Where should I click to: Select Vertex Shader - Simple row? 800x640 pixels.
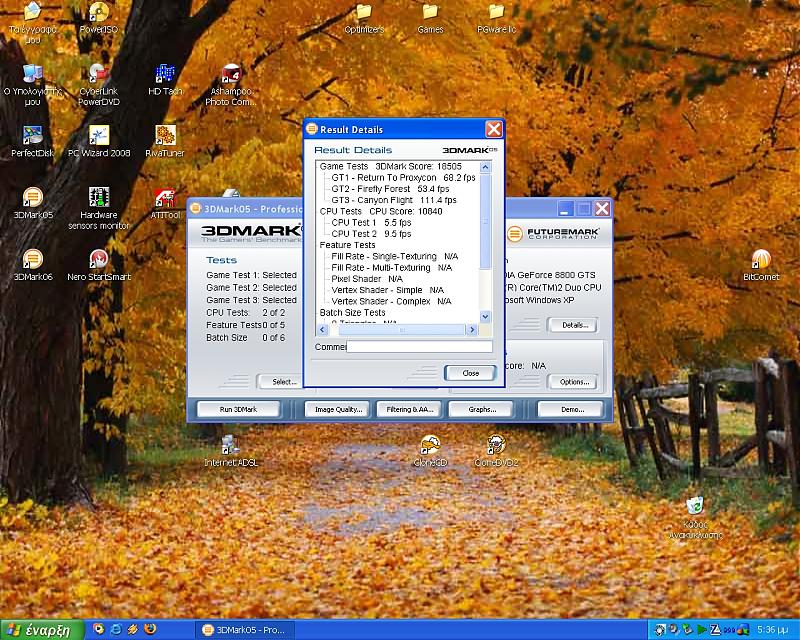click(x=387, y=290)
